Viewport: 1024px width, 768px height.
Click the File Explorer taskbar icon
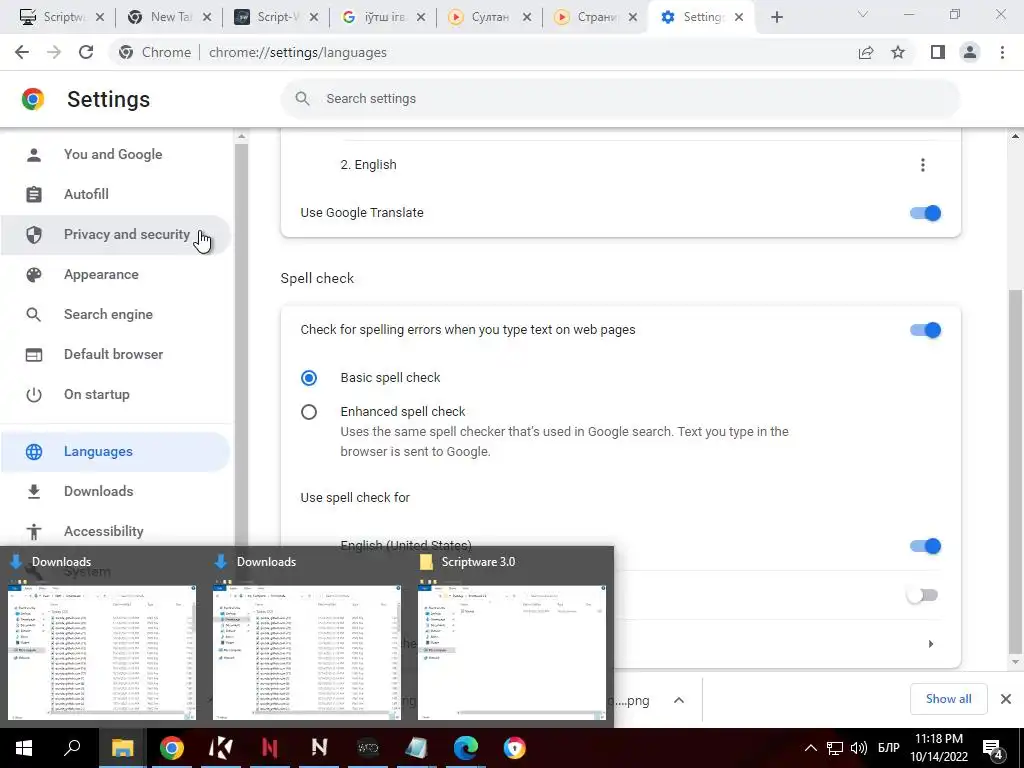(122, 748)
